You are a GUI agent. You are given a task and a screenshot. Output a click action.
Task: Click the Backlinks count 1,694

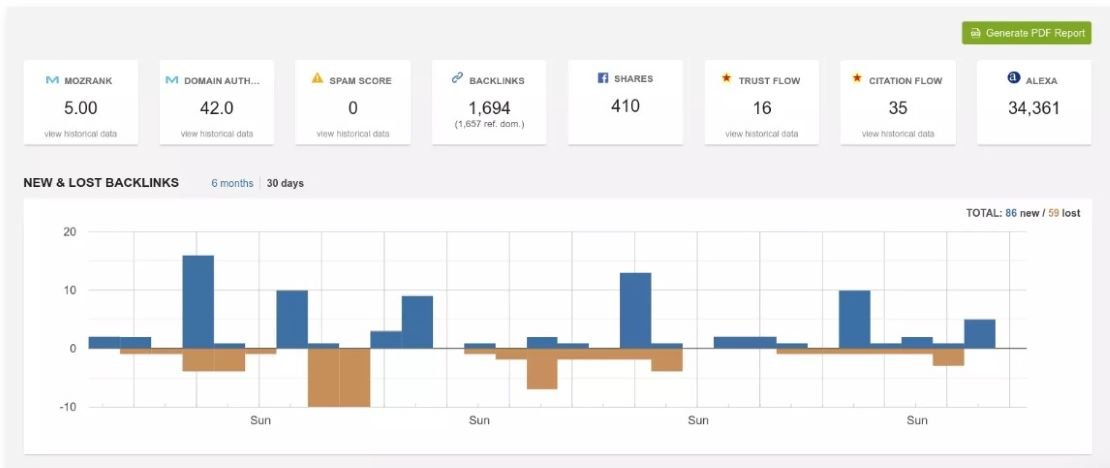pyautogui.click(x=489, y=108)
